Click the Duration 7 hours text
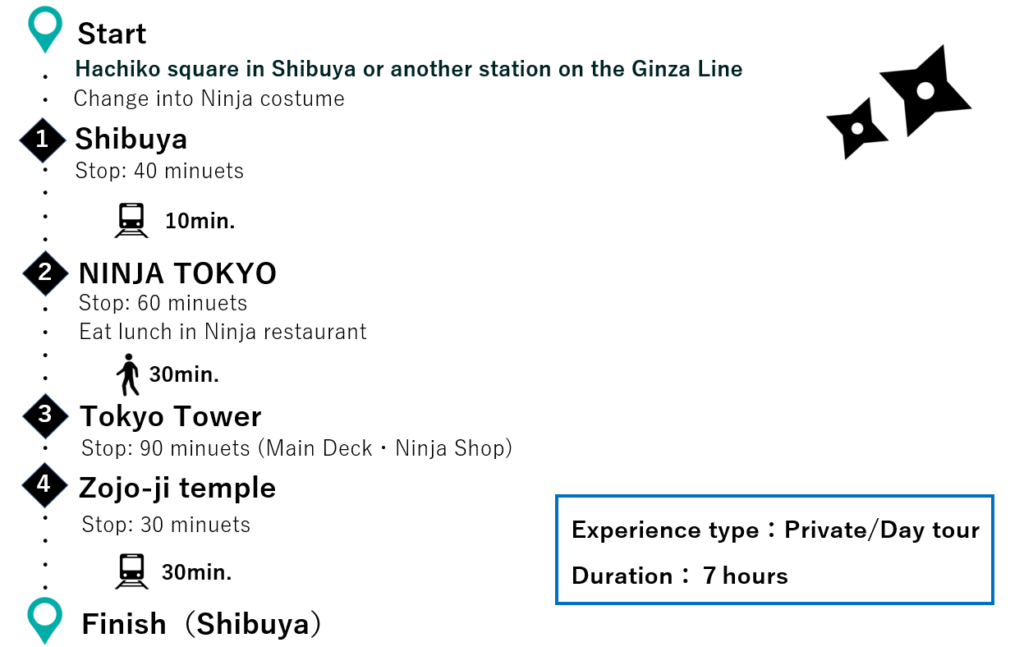Image resolution: width=1024 pixels, height=647 pixels. (x=680, y=576)
